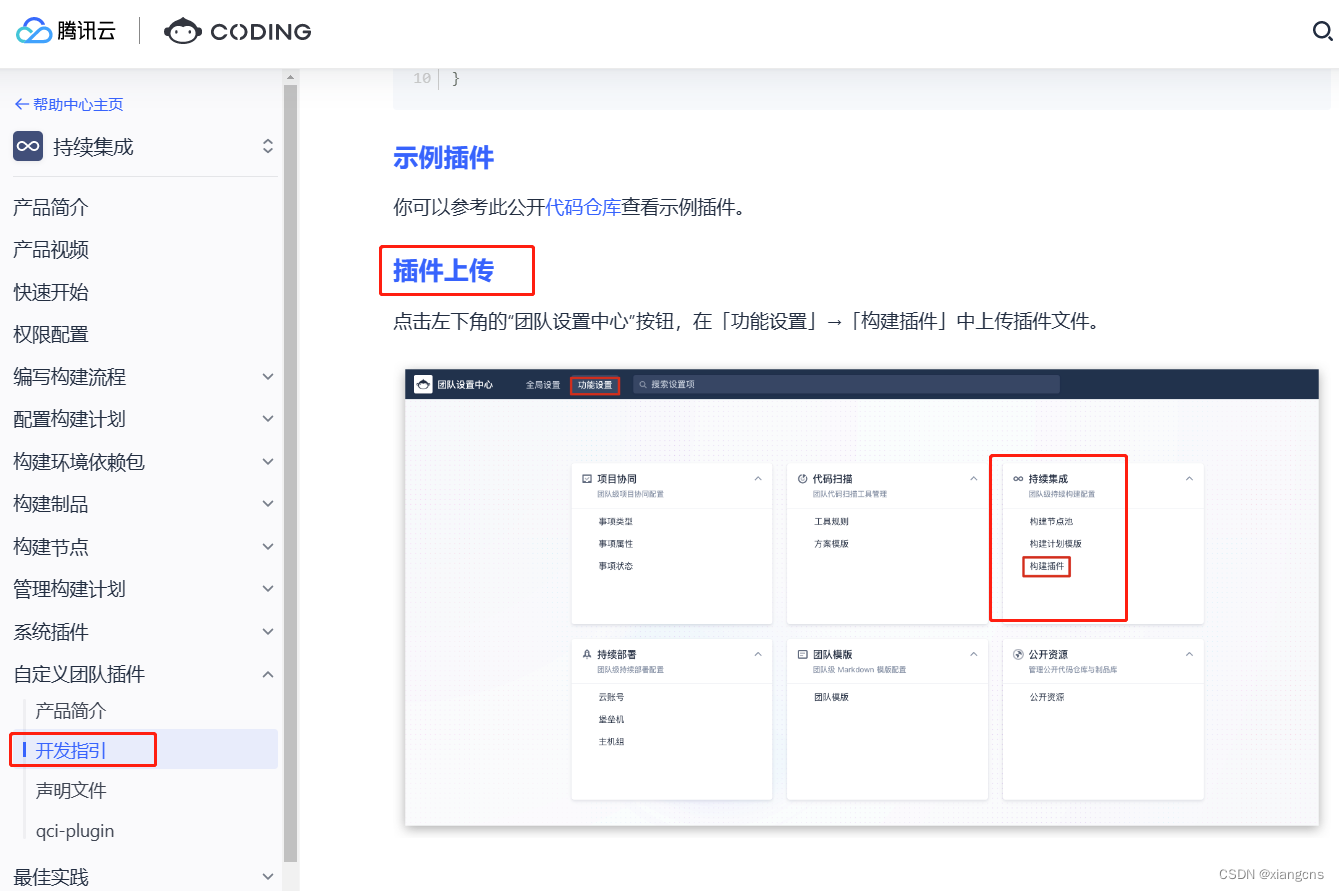Click the 代码扫描 card icon

(x=803, y=479)
